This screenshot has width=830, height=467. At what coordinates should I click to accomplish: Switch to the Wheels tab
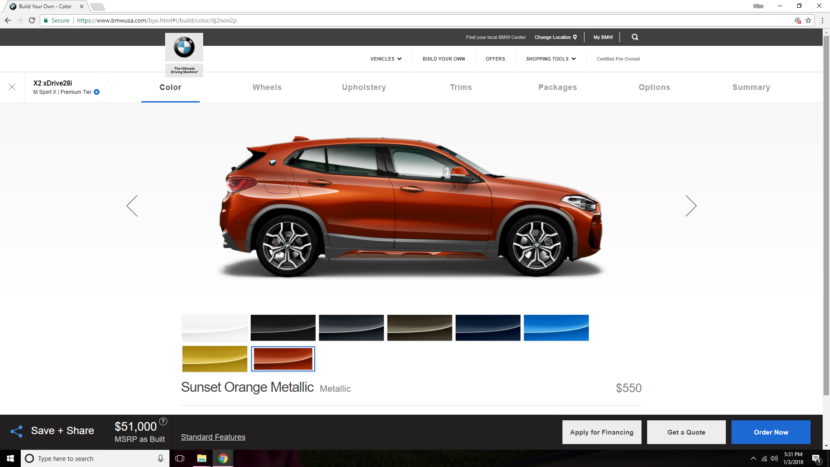pyautogui.click(x=267, y=87)
